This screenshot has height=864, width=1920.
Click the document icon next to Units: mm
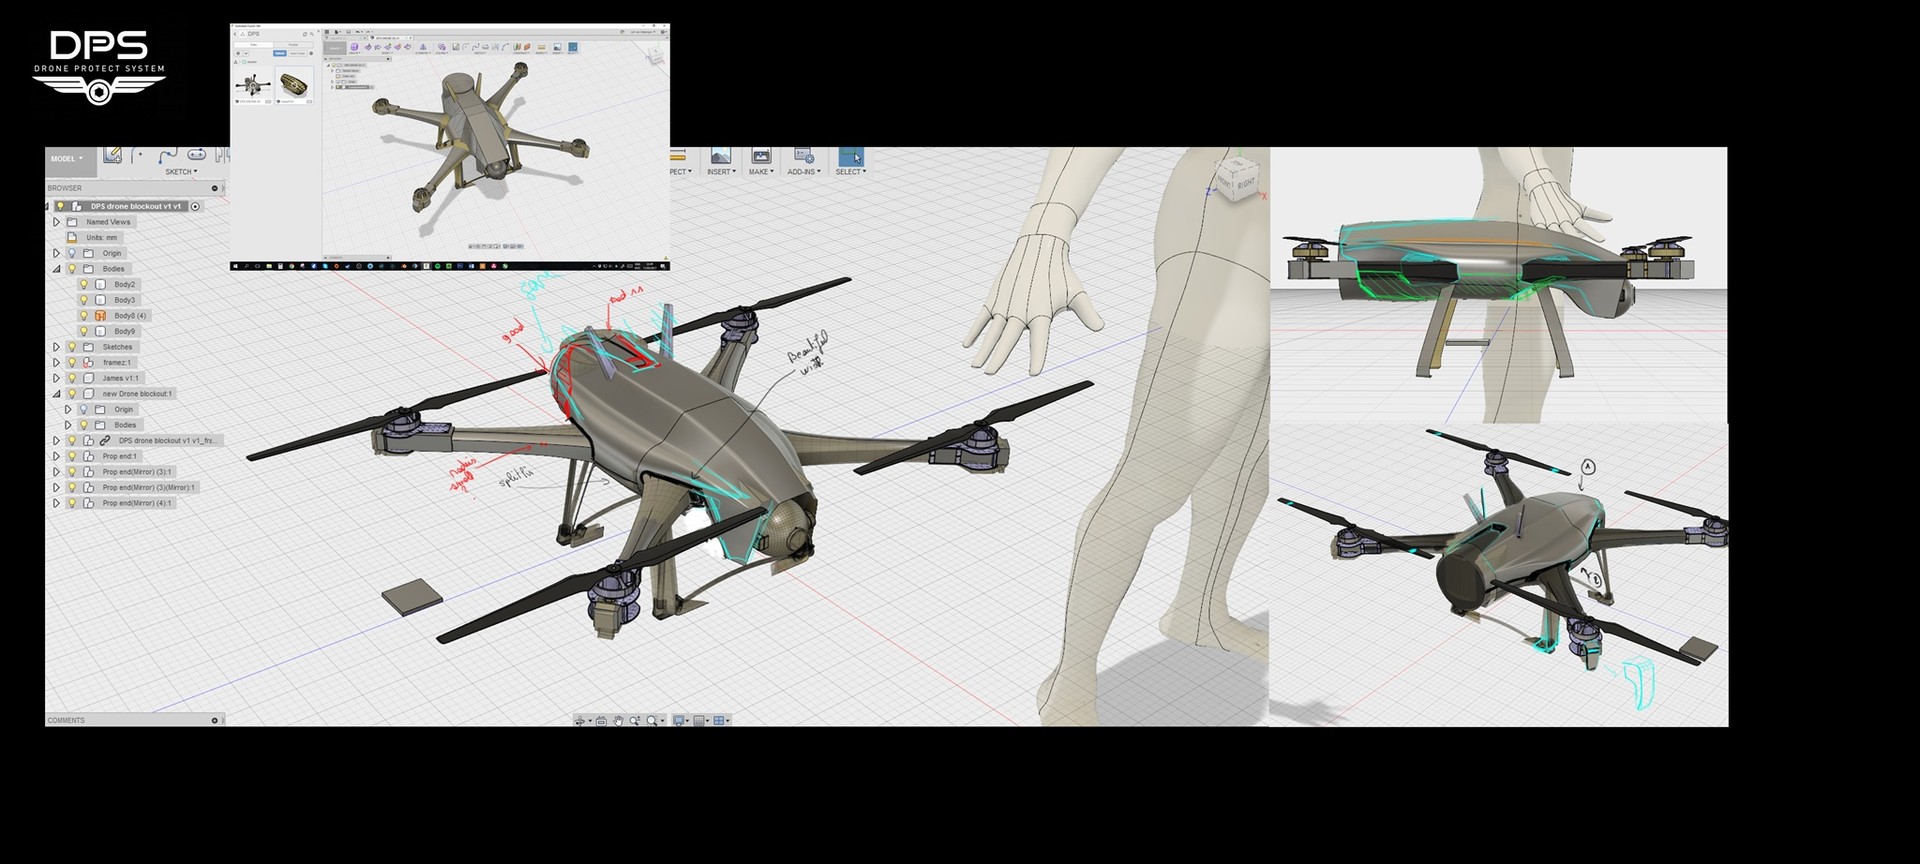tap(72, 237)
